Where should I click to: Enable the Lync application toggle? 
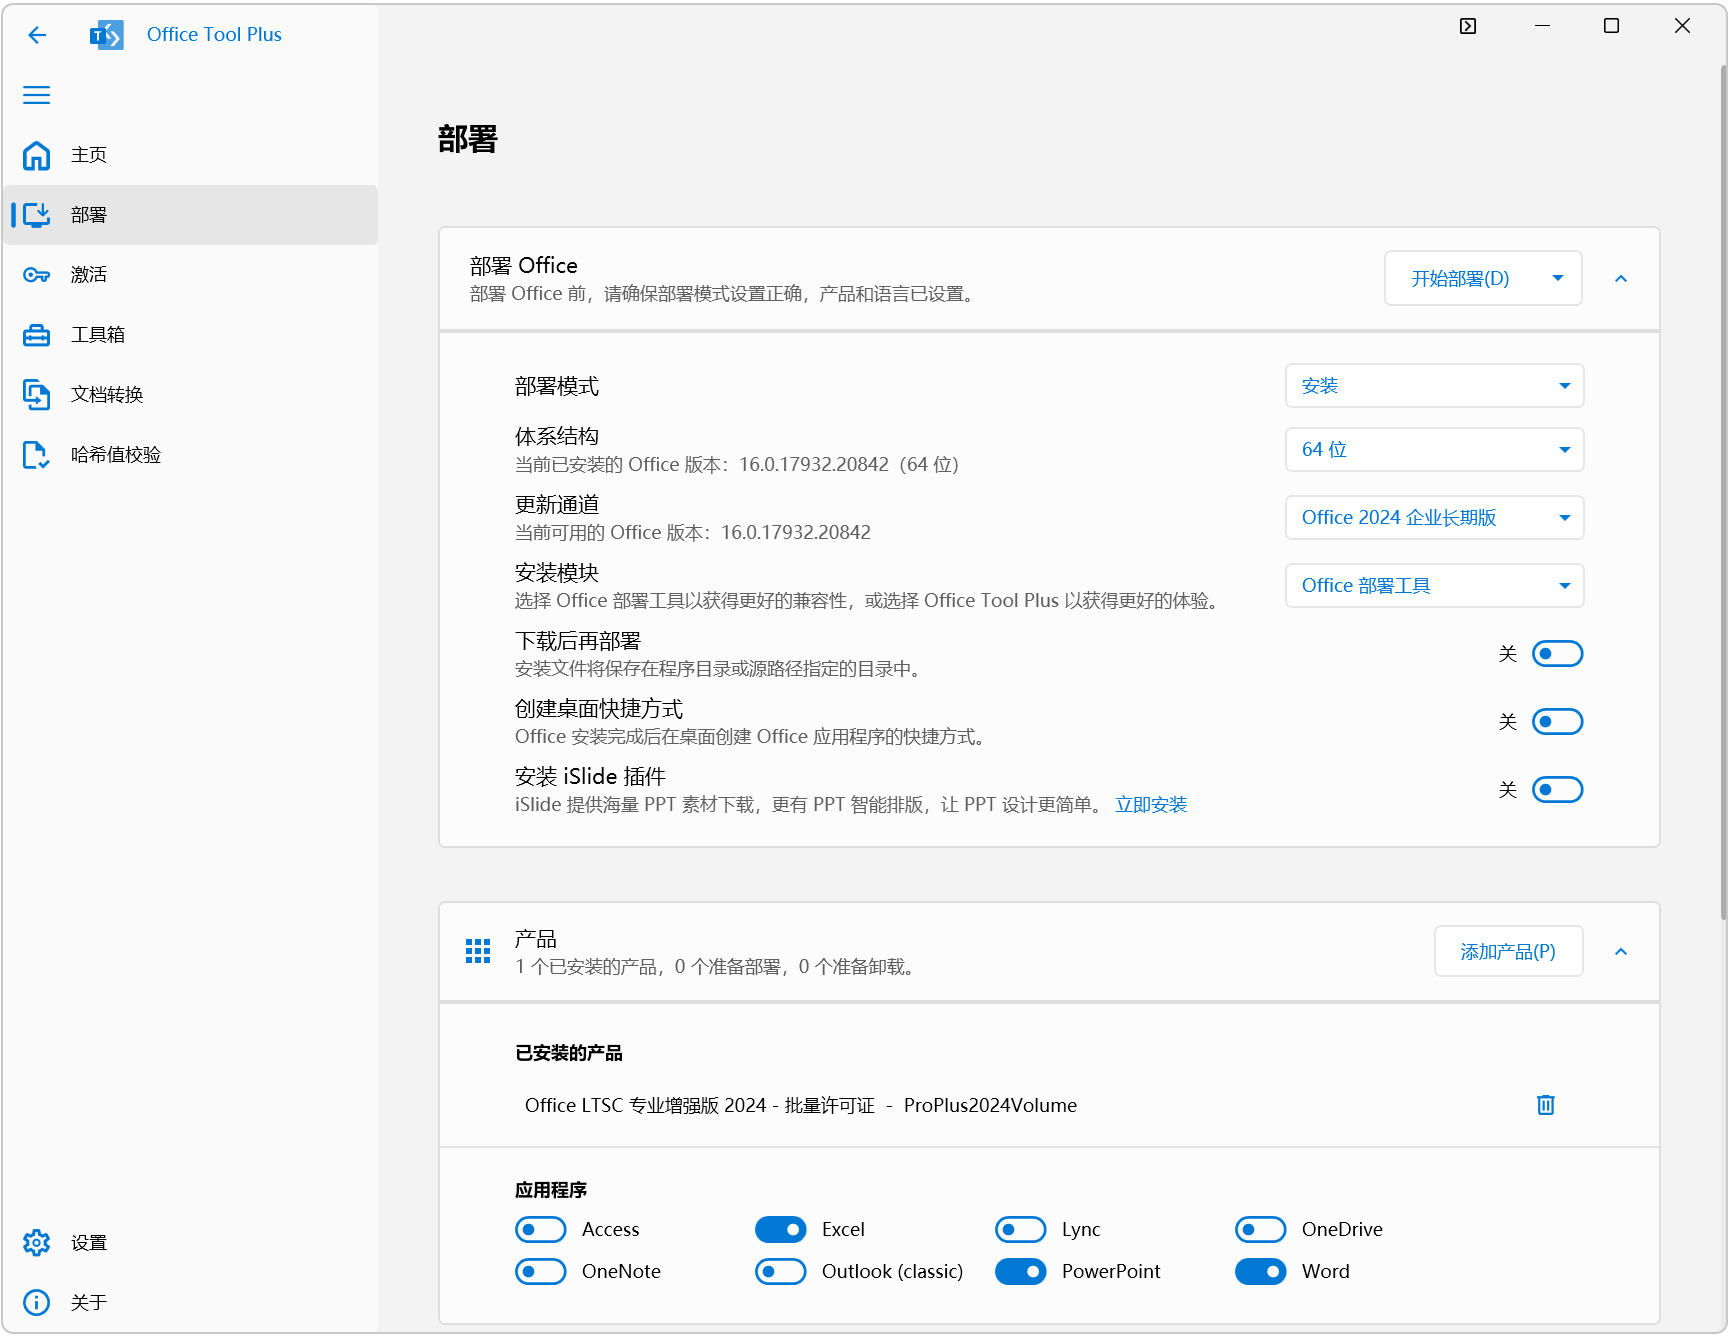pos(1021,1229)
